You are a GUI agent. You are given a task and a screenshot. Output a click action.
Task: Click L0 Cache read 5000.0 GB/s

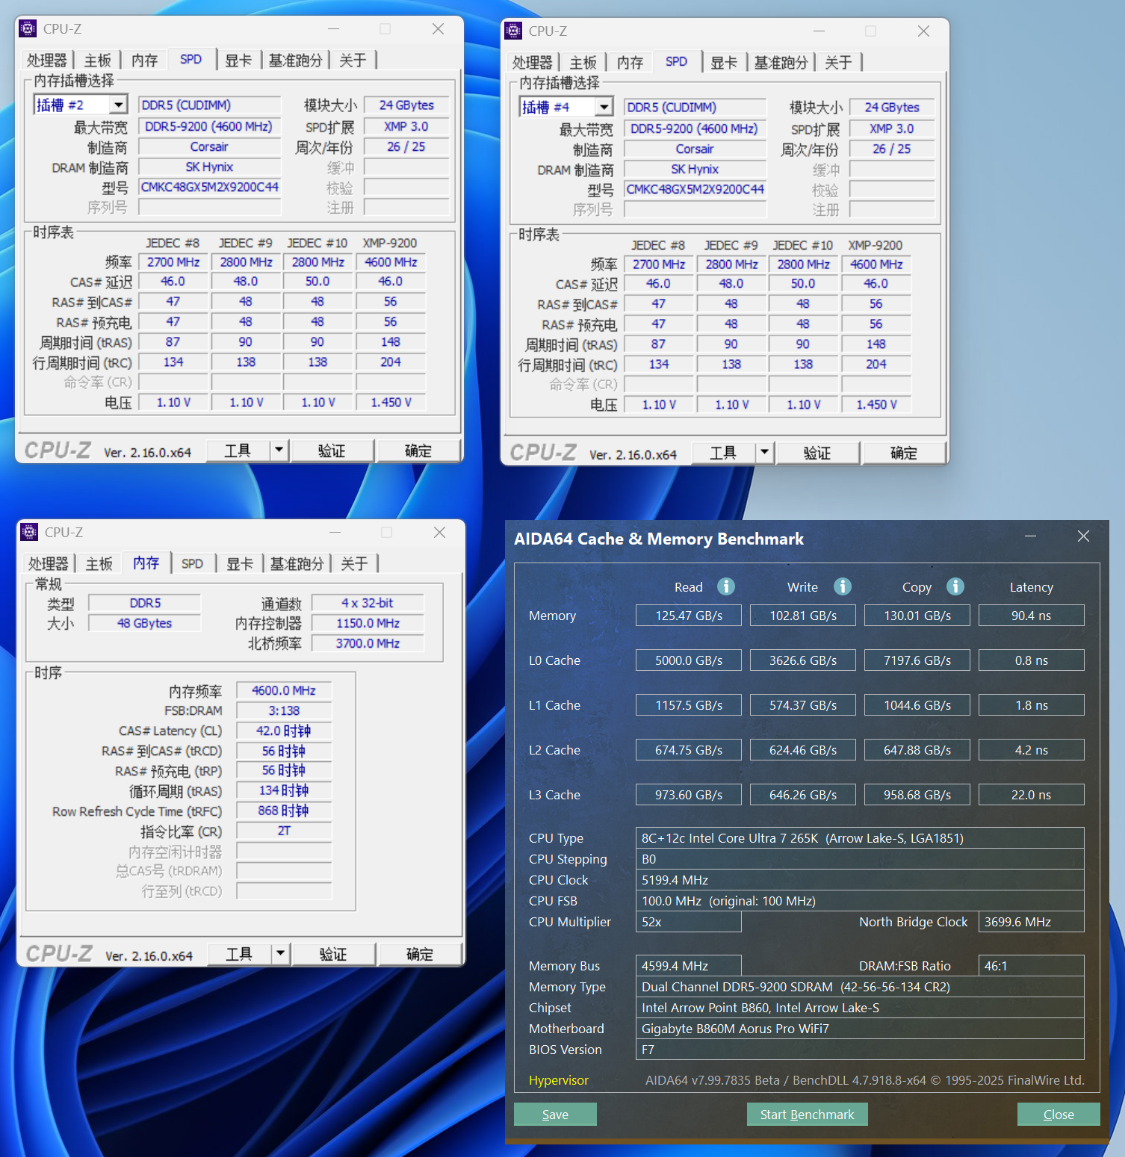(x=689, y=660)
